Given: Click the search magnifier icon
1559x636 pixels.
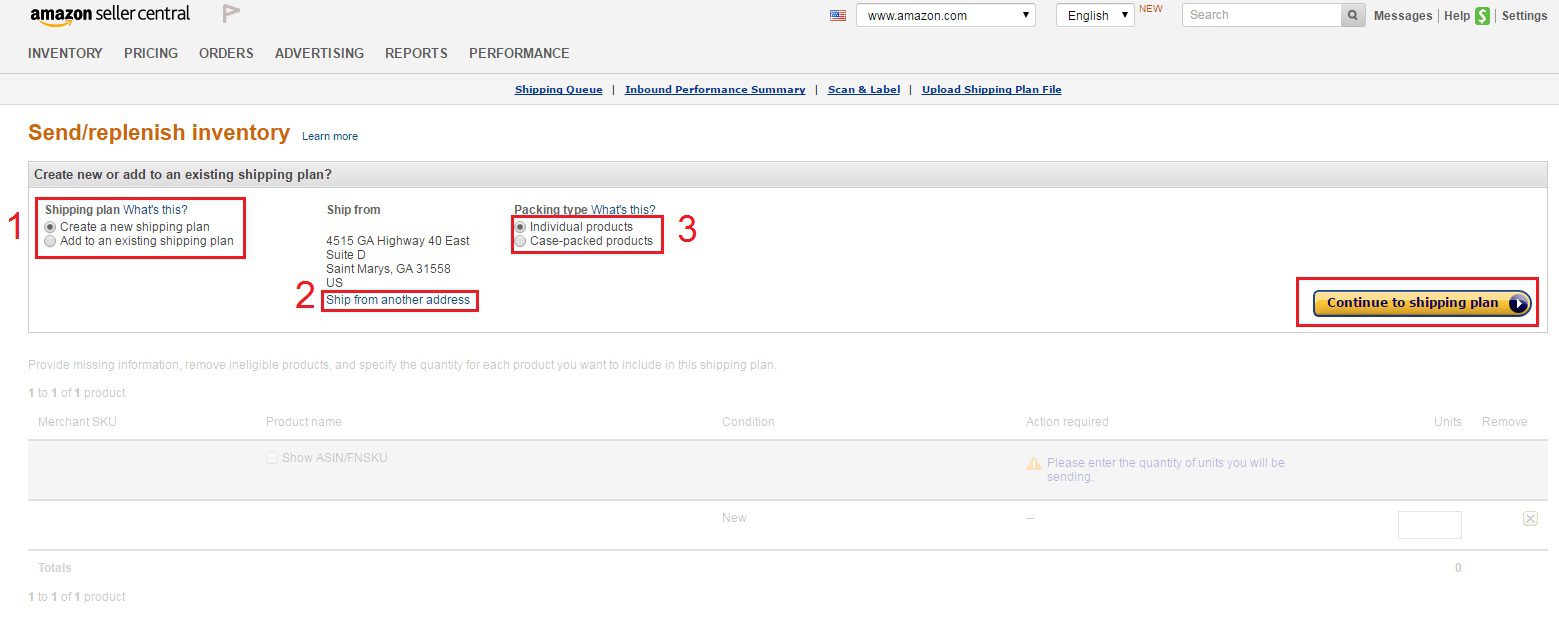Looking at the screenshot, I should pos(1353,15).
